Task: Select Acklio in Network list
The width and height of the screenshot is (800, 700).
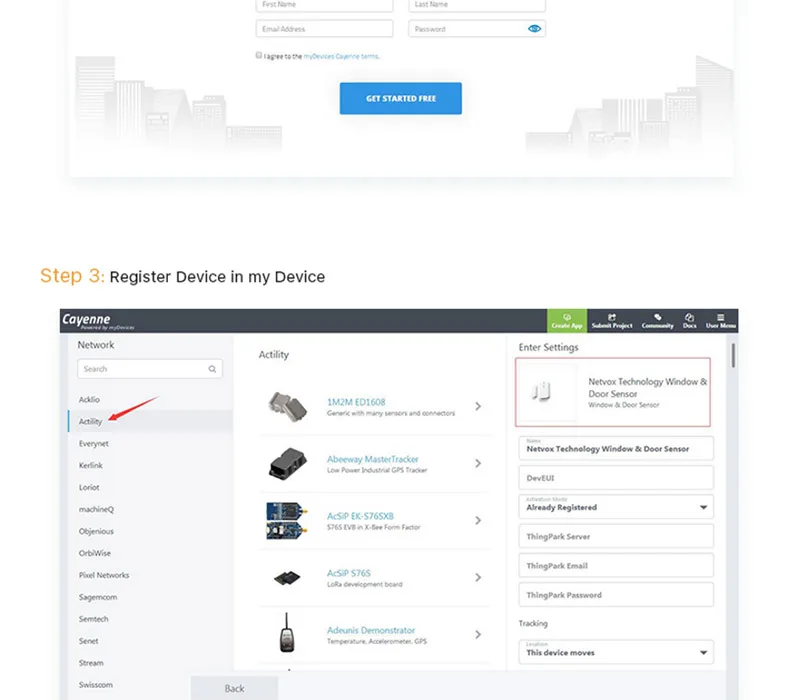Action: [x=89, y=399]
